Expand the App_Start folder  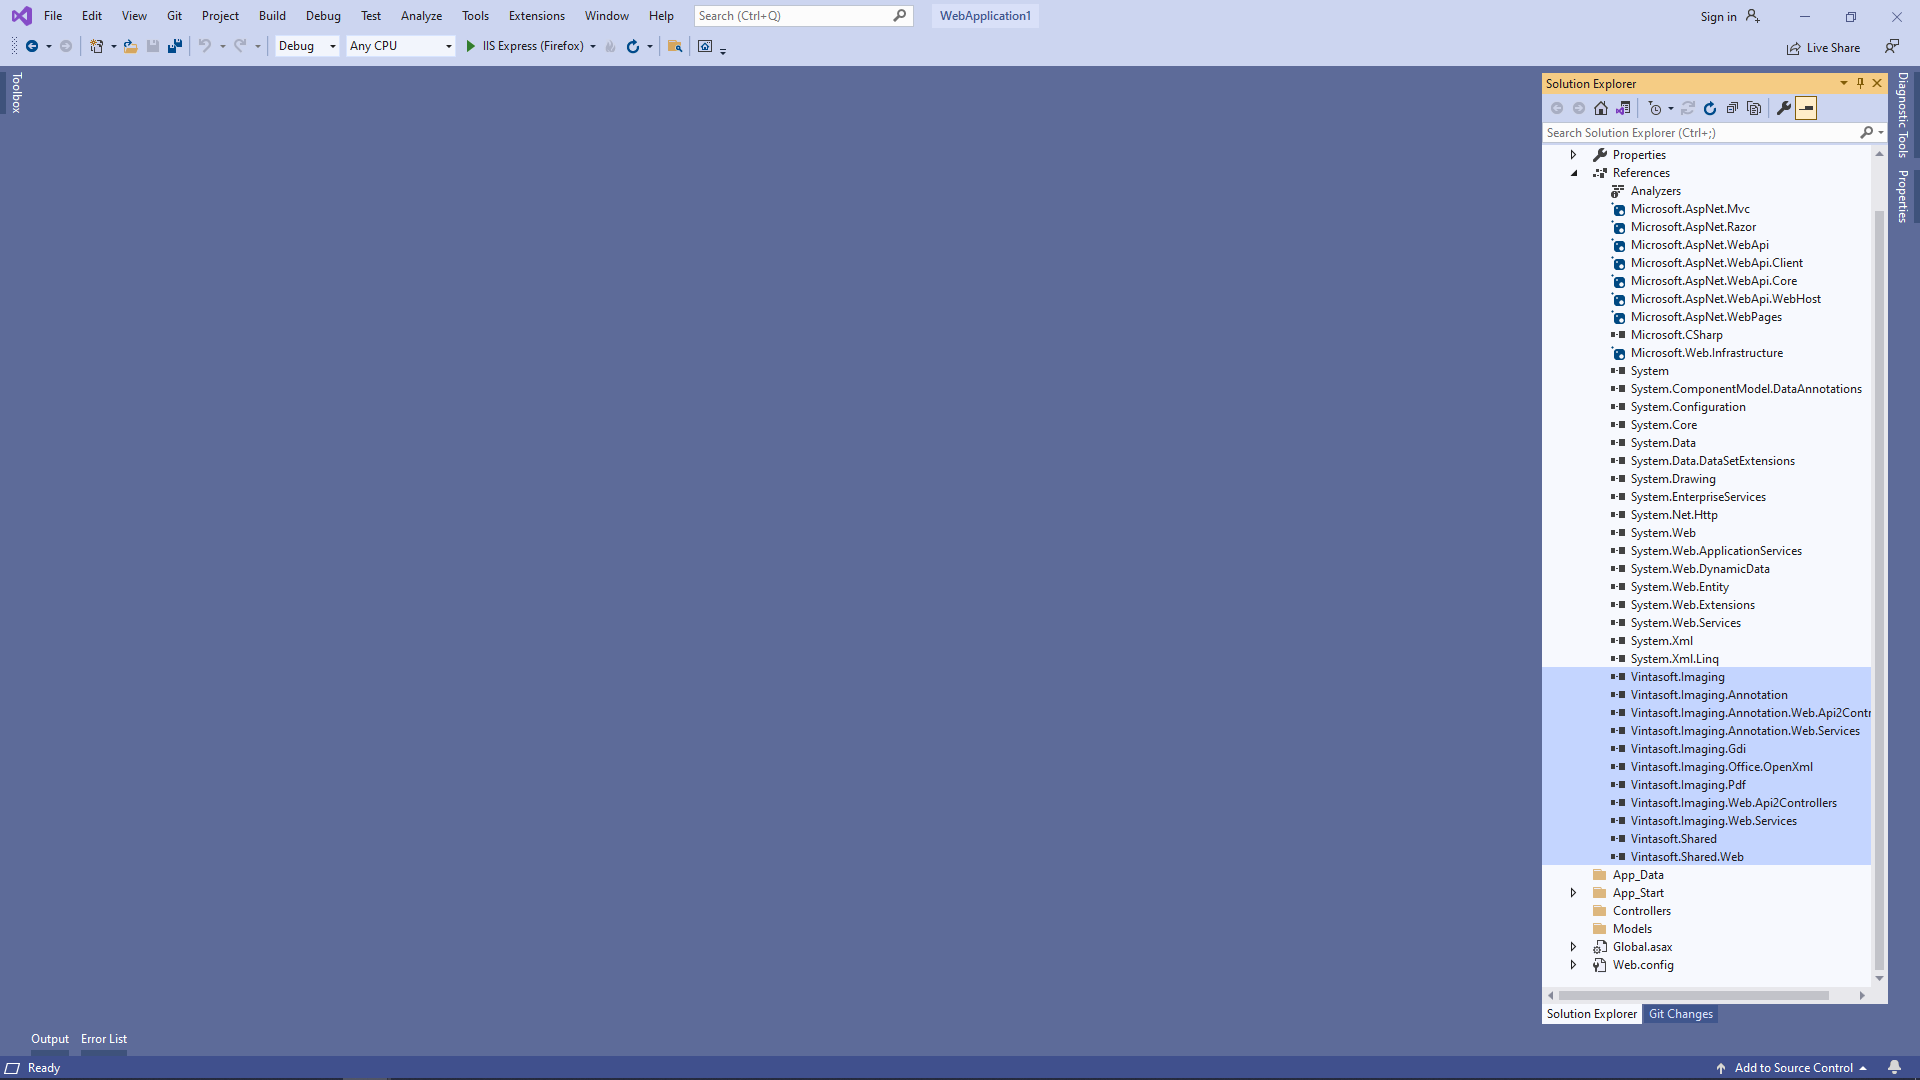(x=1574, y=893)
